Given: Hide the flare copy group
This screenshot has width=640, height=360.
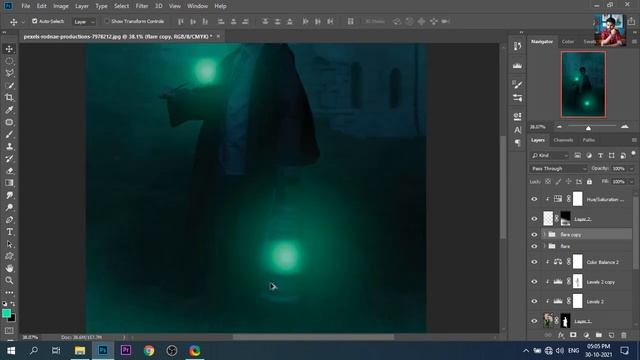Looking at the screenshot, I should coord(534,235).
